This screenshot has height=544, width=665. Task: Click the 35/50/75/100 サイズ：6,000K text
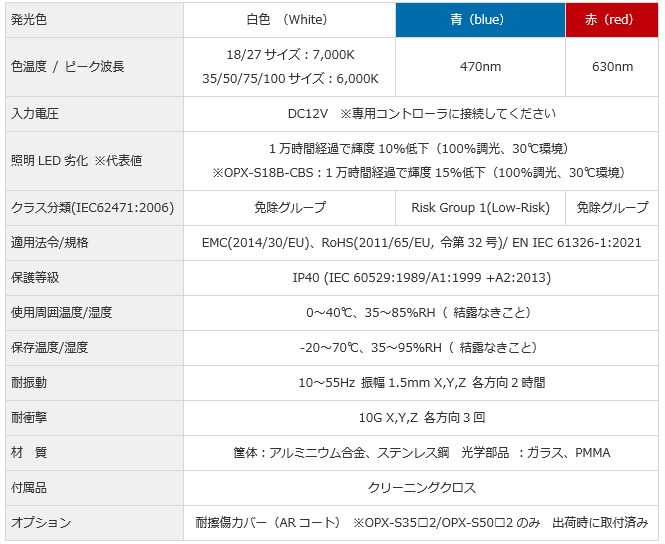[x=290, y=78]
